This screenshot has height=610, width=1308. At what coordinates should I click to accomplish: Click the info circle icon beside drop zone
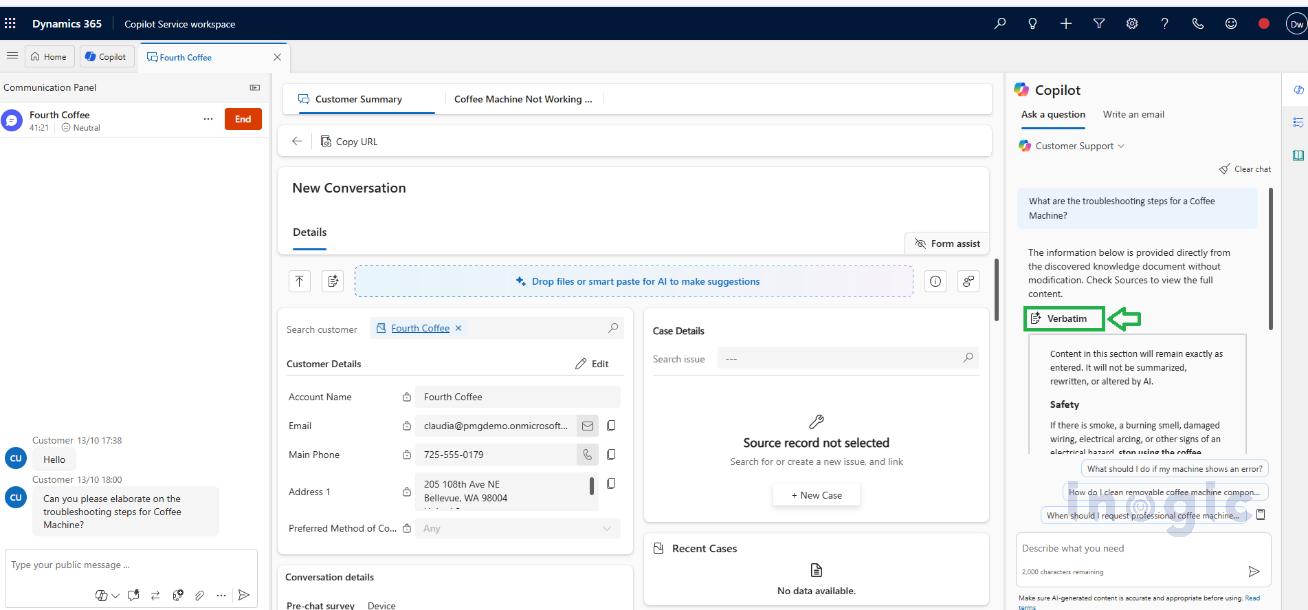coord(935,281)
